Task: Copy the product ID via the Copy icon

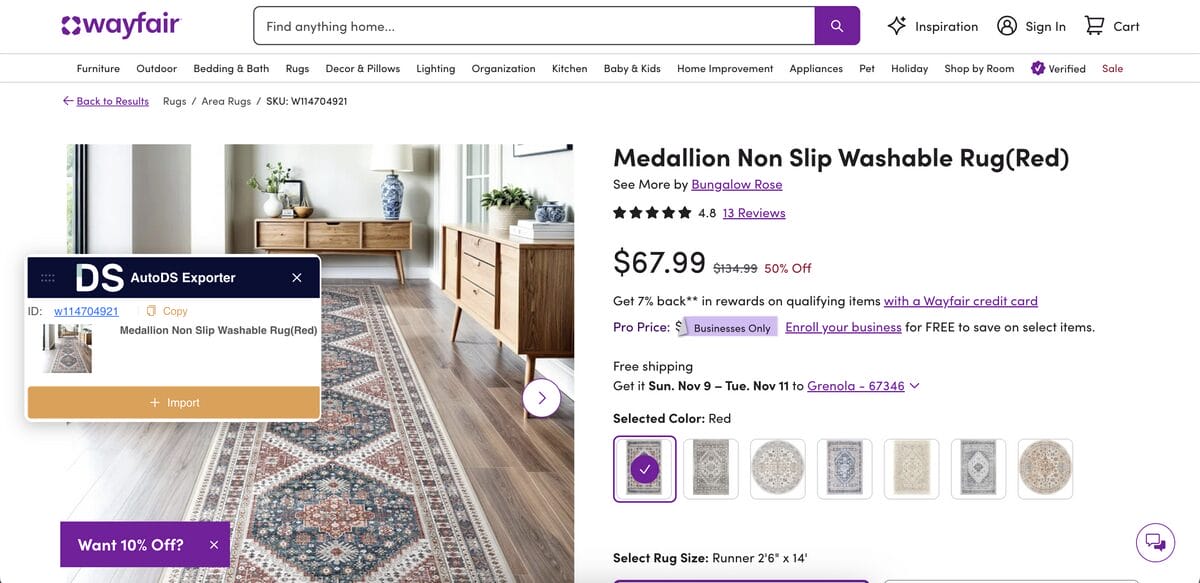Action: tap(153, 310)
